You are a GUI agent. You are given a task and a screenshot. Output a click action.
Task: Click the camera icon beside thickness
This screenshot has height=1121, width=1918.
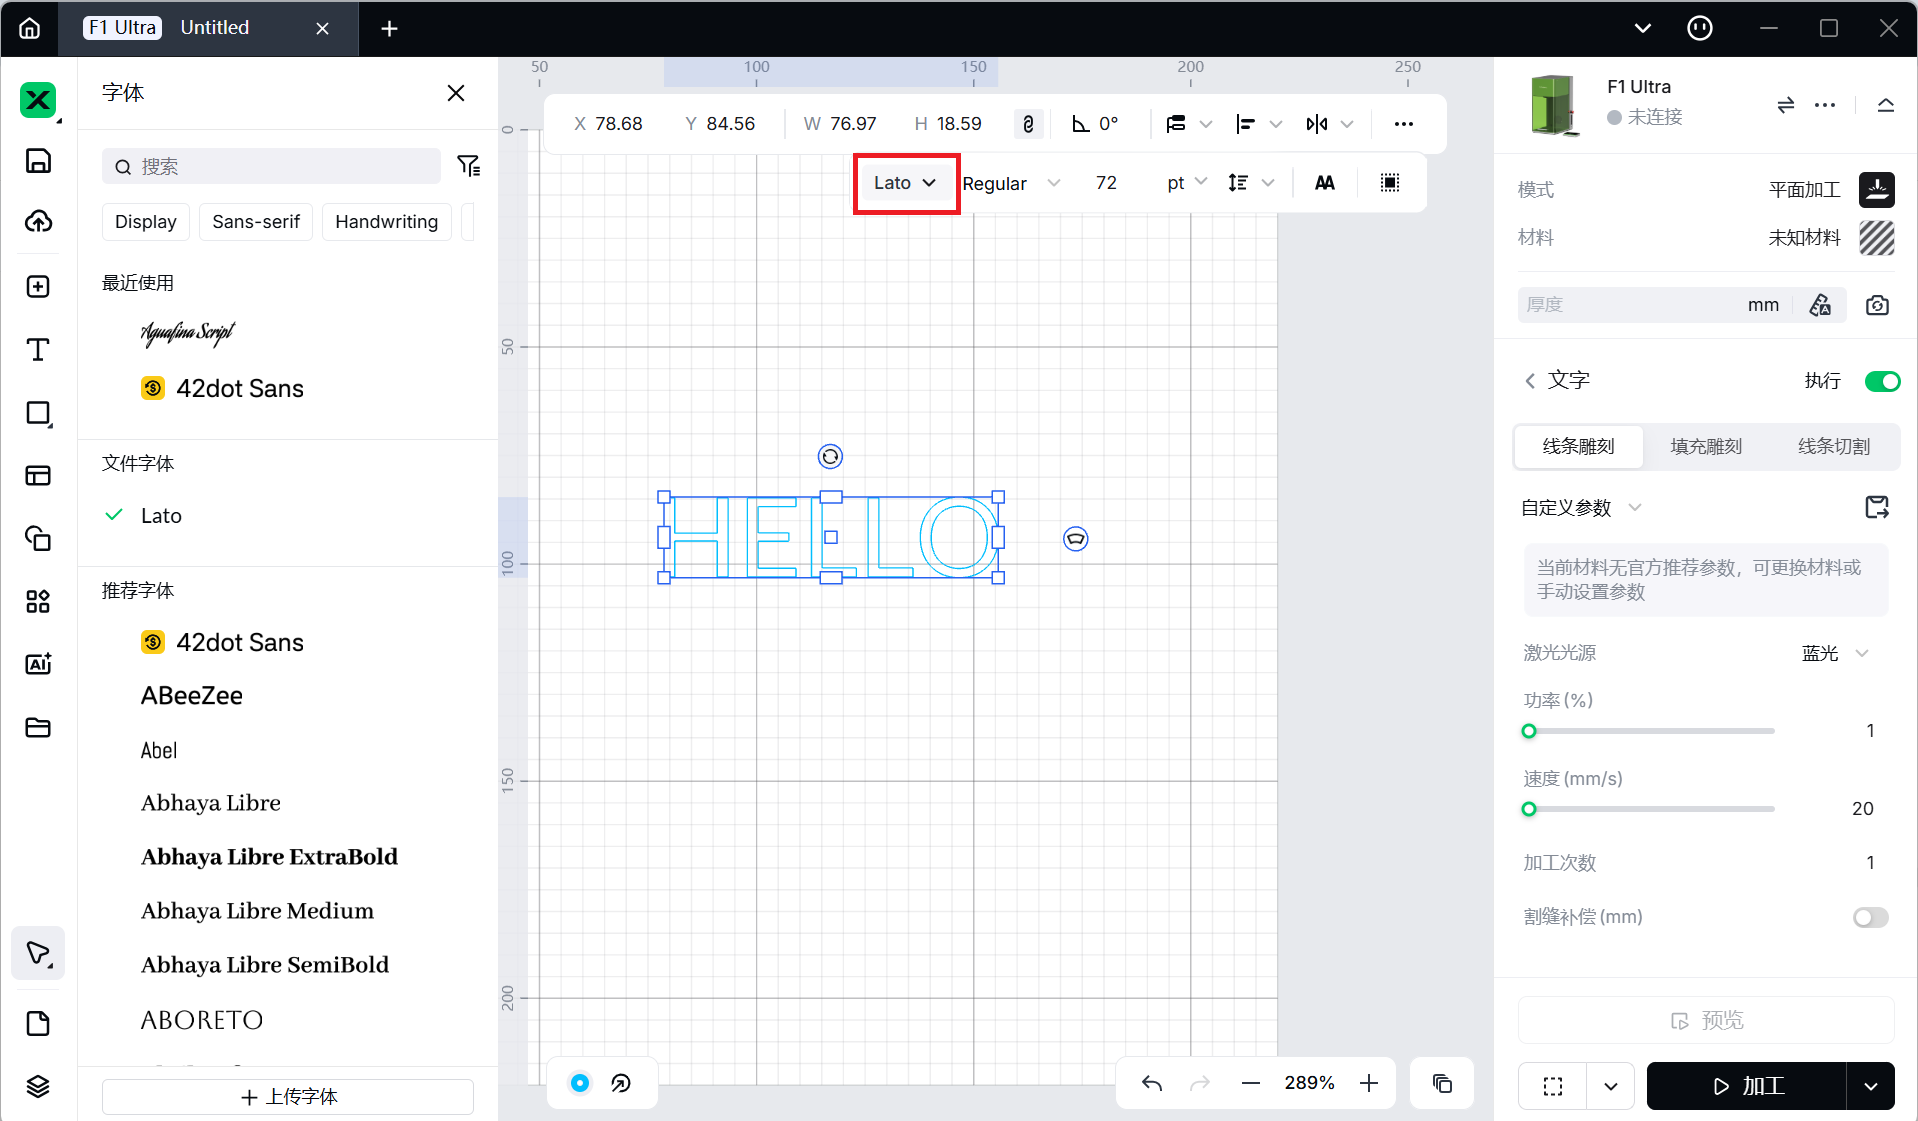pyautogui.click(x=1877, y=305)
